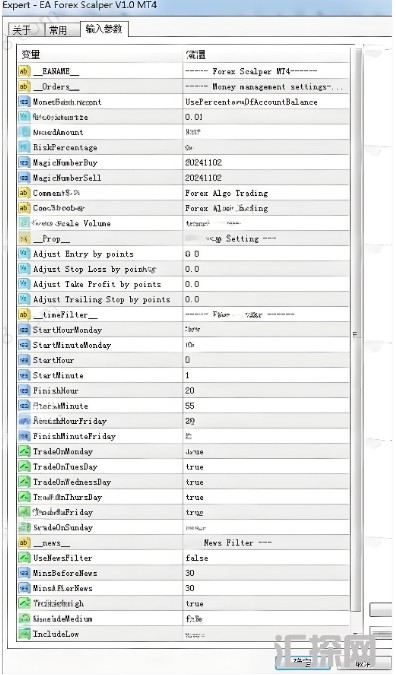Screen dimensions: 396x675
Task: Click the integer icon next to MagicNumberBuy
Action: point(24,163)
